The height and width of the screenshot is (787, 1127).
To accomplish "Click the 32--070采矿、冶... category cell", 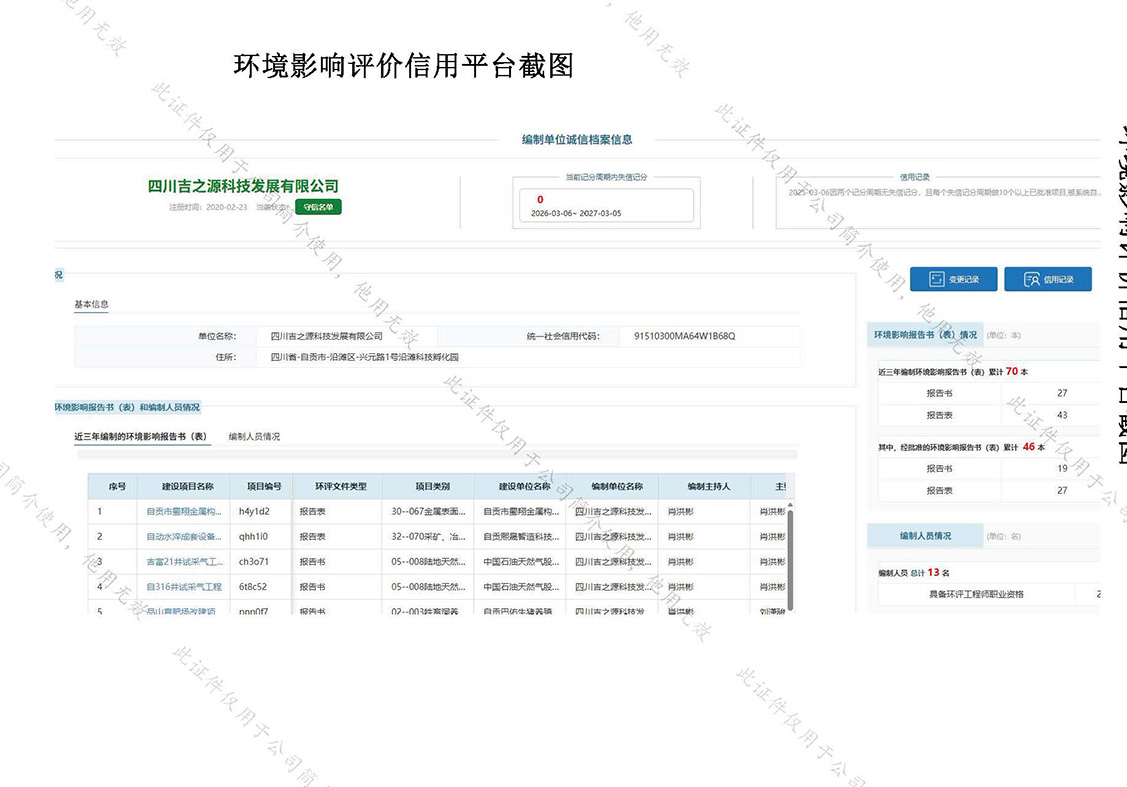I will tap(428, 536).
